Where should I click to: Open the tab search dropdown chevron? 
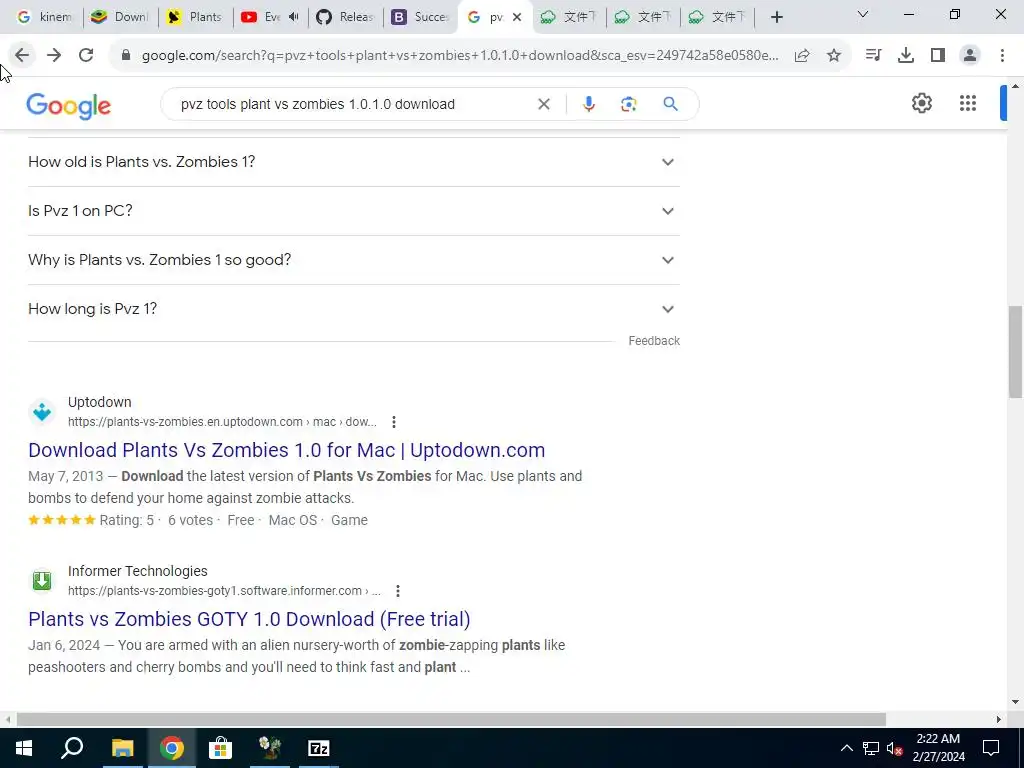pos(862,14)
